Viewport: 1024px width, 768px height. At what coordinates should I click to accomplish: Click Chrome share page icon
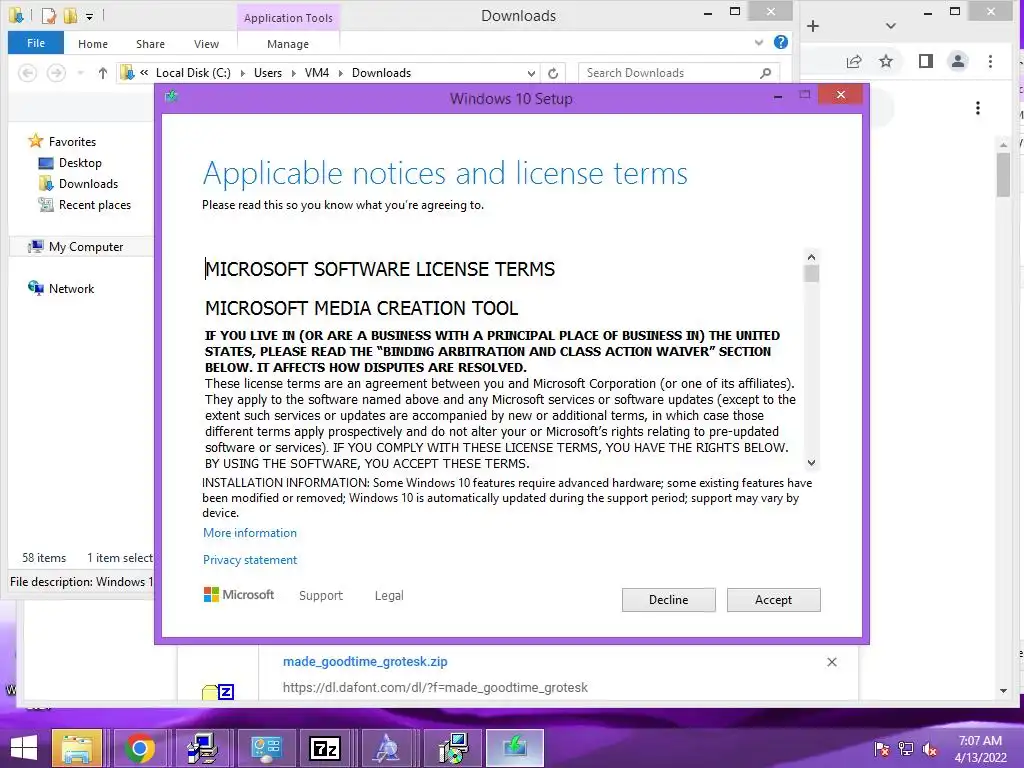pyautogui.click(x=854, y=61)
